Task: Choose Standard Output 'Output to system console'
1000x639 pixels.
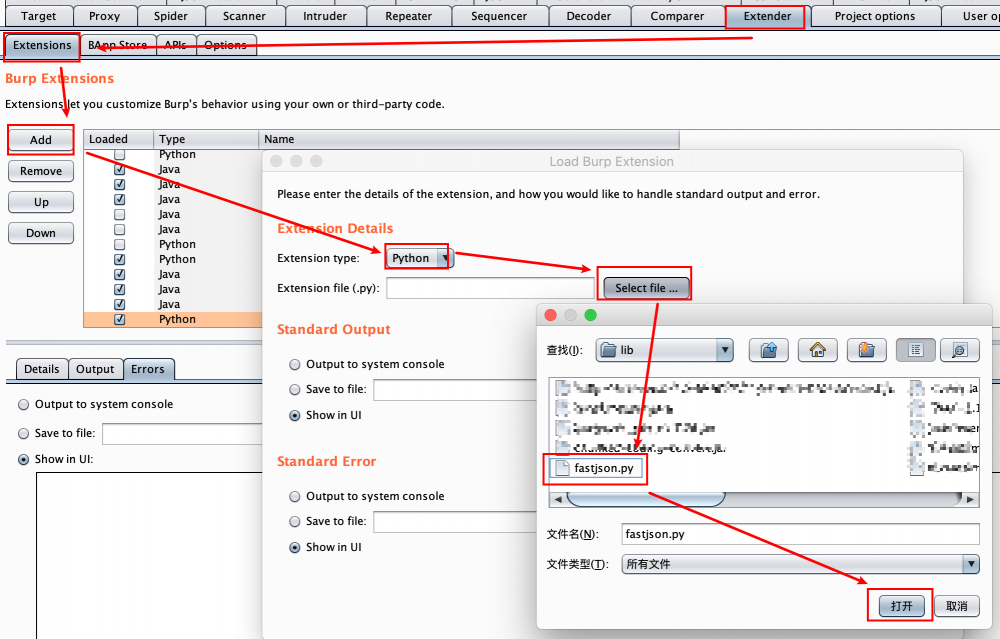Action: pyautogui.click(x=295, y=364)
